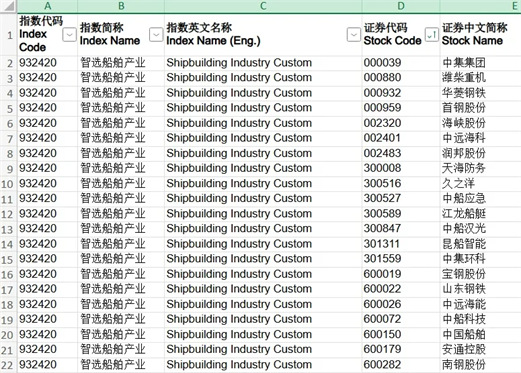Select stock code cell 301311
Screen dimensions: 521x373
coord(401,244)
